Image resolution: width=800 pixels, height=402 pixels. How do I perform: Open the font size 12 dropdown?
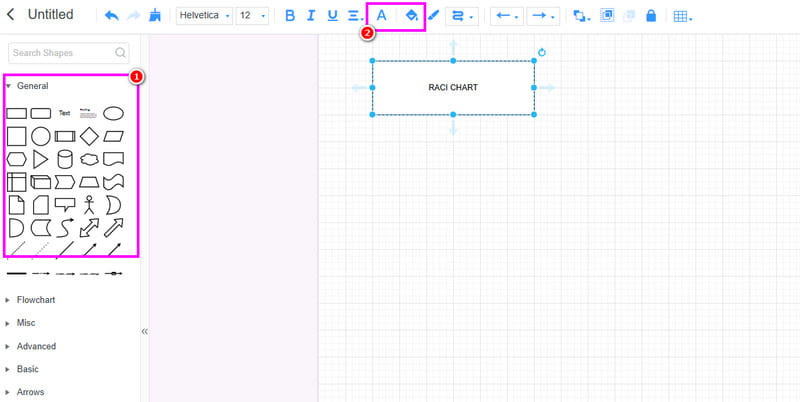(x=252, y=16)
